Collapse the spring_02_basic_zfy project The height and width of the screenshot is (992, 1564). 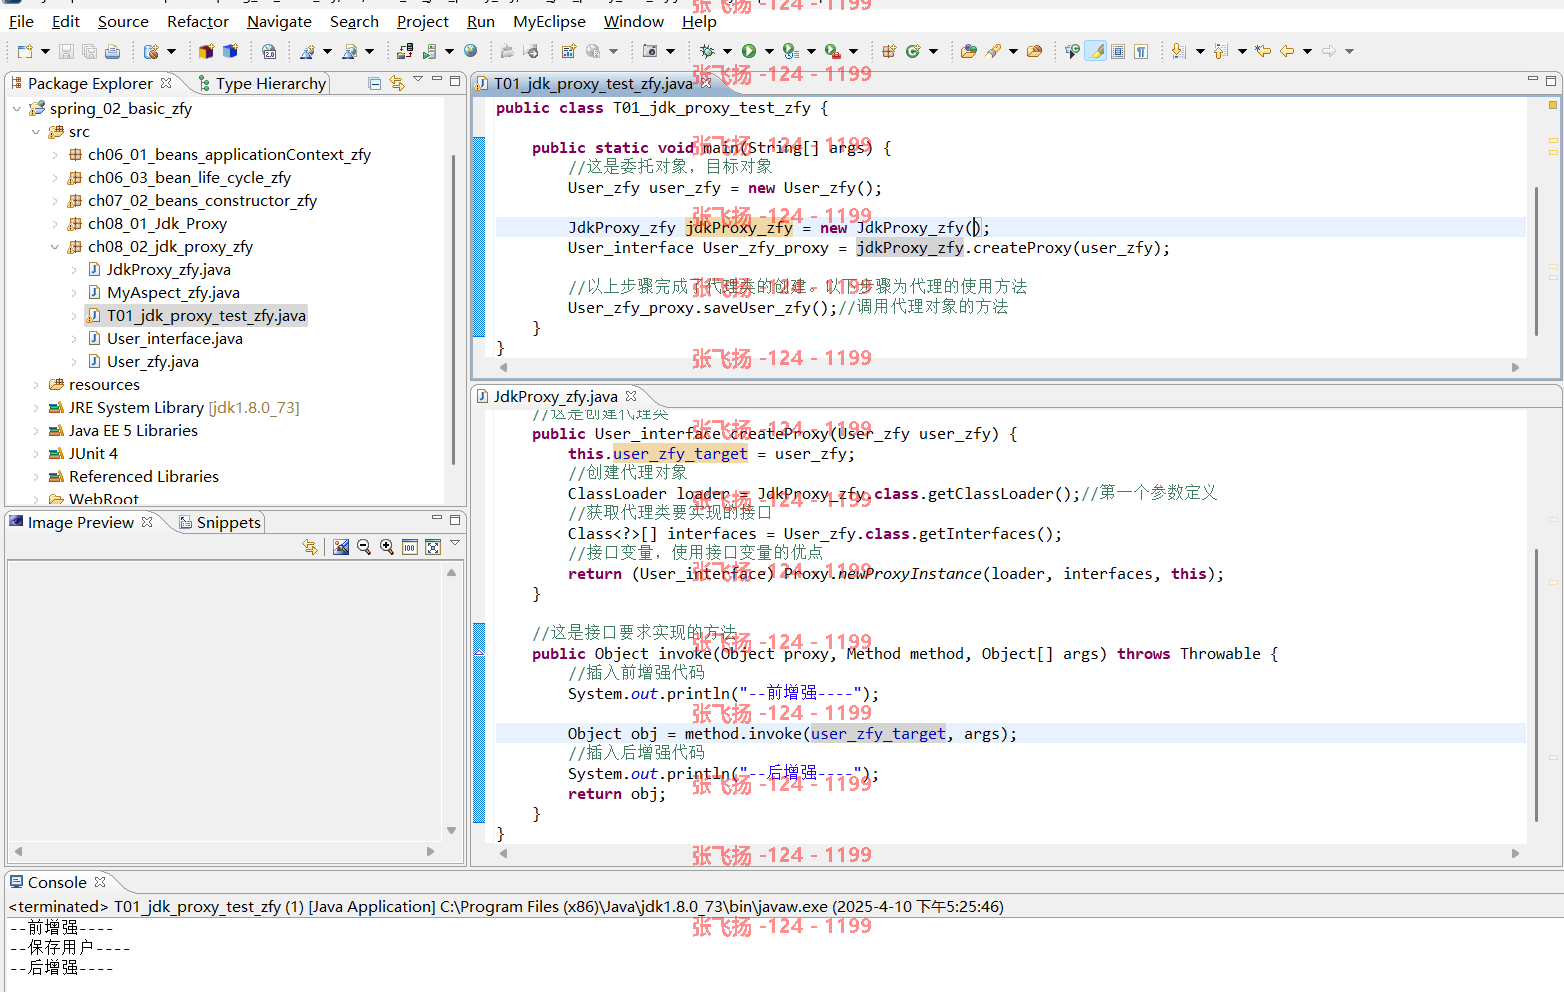pos(17,109)
